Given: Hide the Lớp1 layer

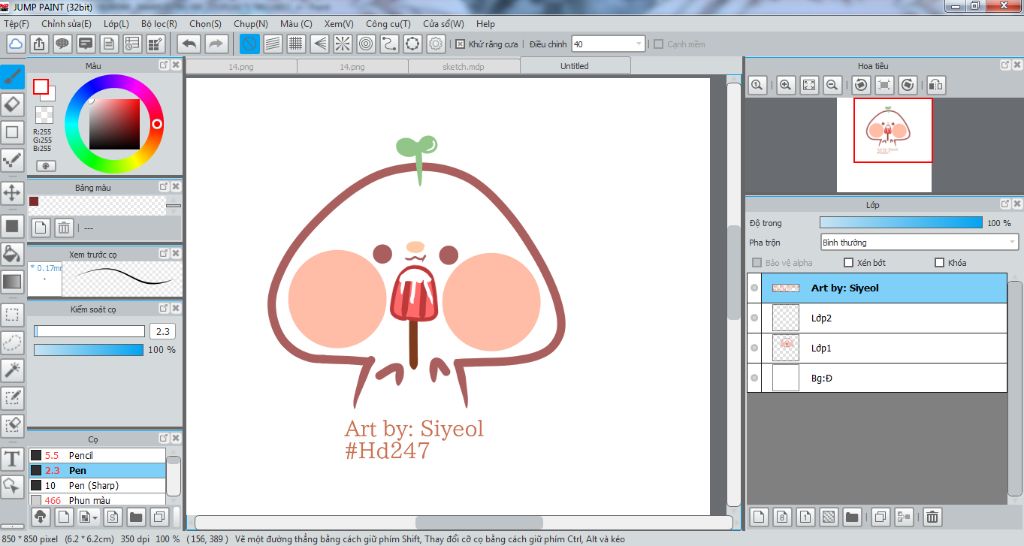Looking at the screenshot, I should click(x=754, y=348).
